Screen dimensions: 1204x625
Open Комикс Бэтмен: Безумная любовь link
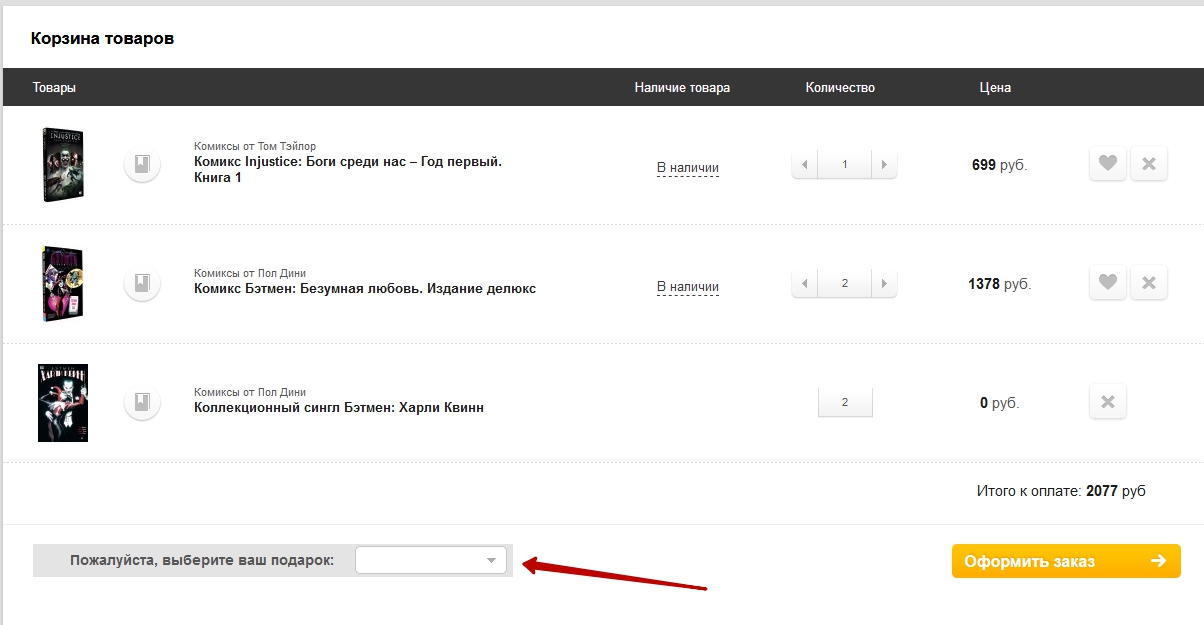(364, 288)
